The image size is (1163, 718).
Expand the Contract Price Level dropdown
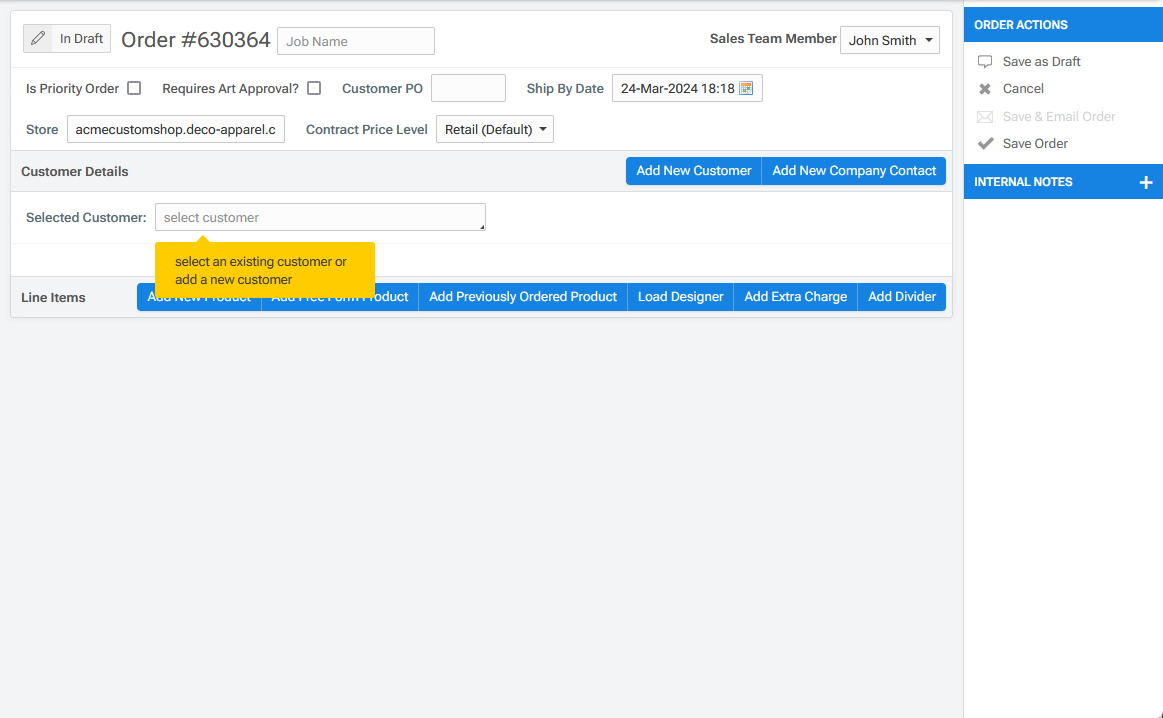[x=494, y=129]
